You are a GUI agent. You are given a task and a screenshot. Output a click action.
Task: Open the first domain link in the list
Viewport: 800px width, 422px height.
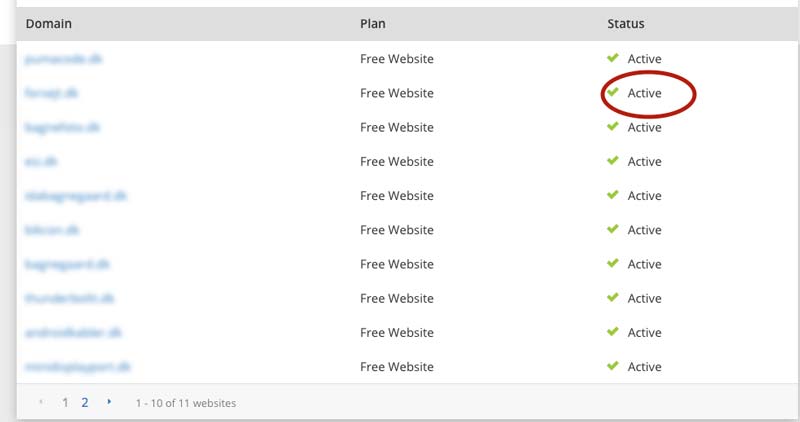tap(64, 59)
